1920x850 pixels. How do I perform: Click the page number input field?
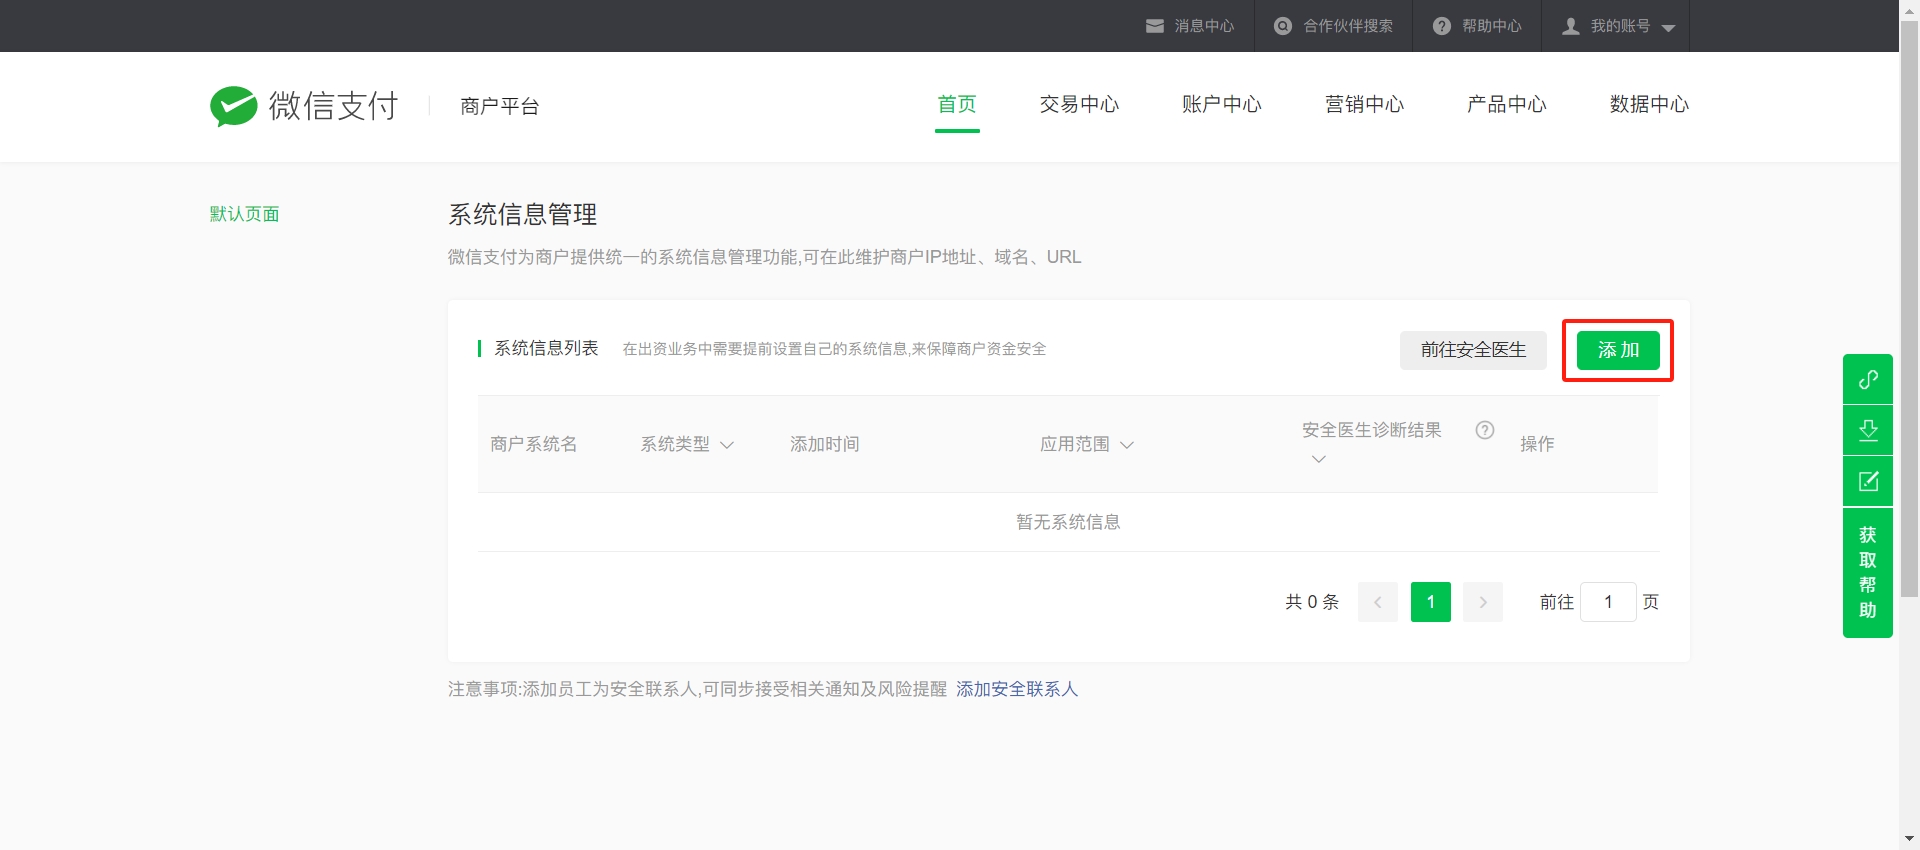[x=1607, y=602]
